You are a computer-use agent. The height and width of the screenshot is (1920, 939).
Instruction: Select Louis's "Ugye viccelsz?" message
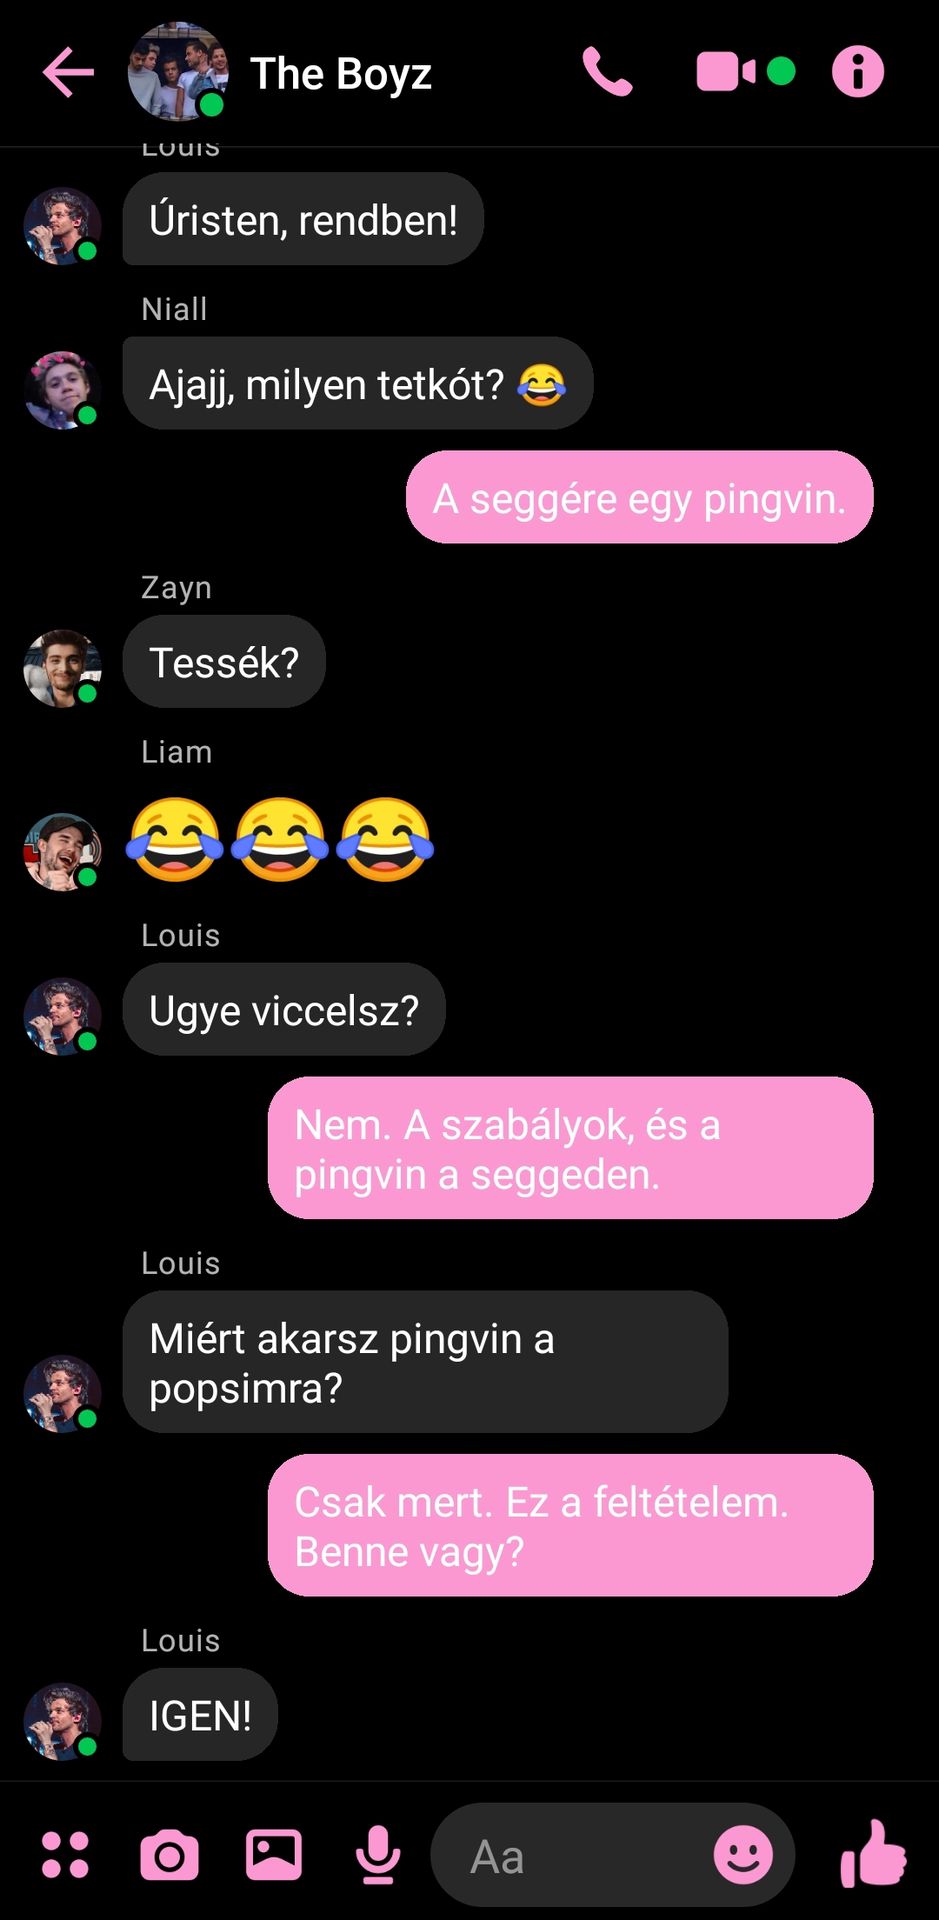pyautogui.click(x=284, y=1009)
